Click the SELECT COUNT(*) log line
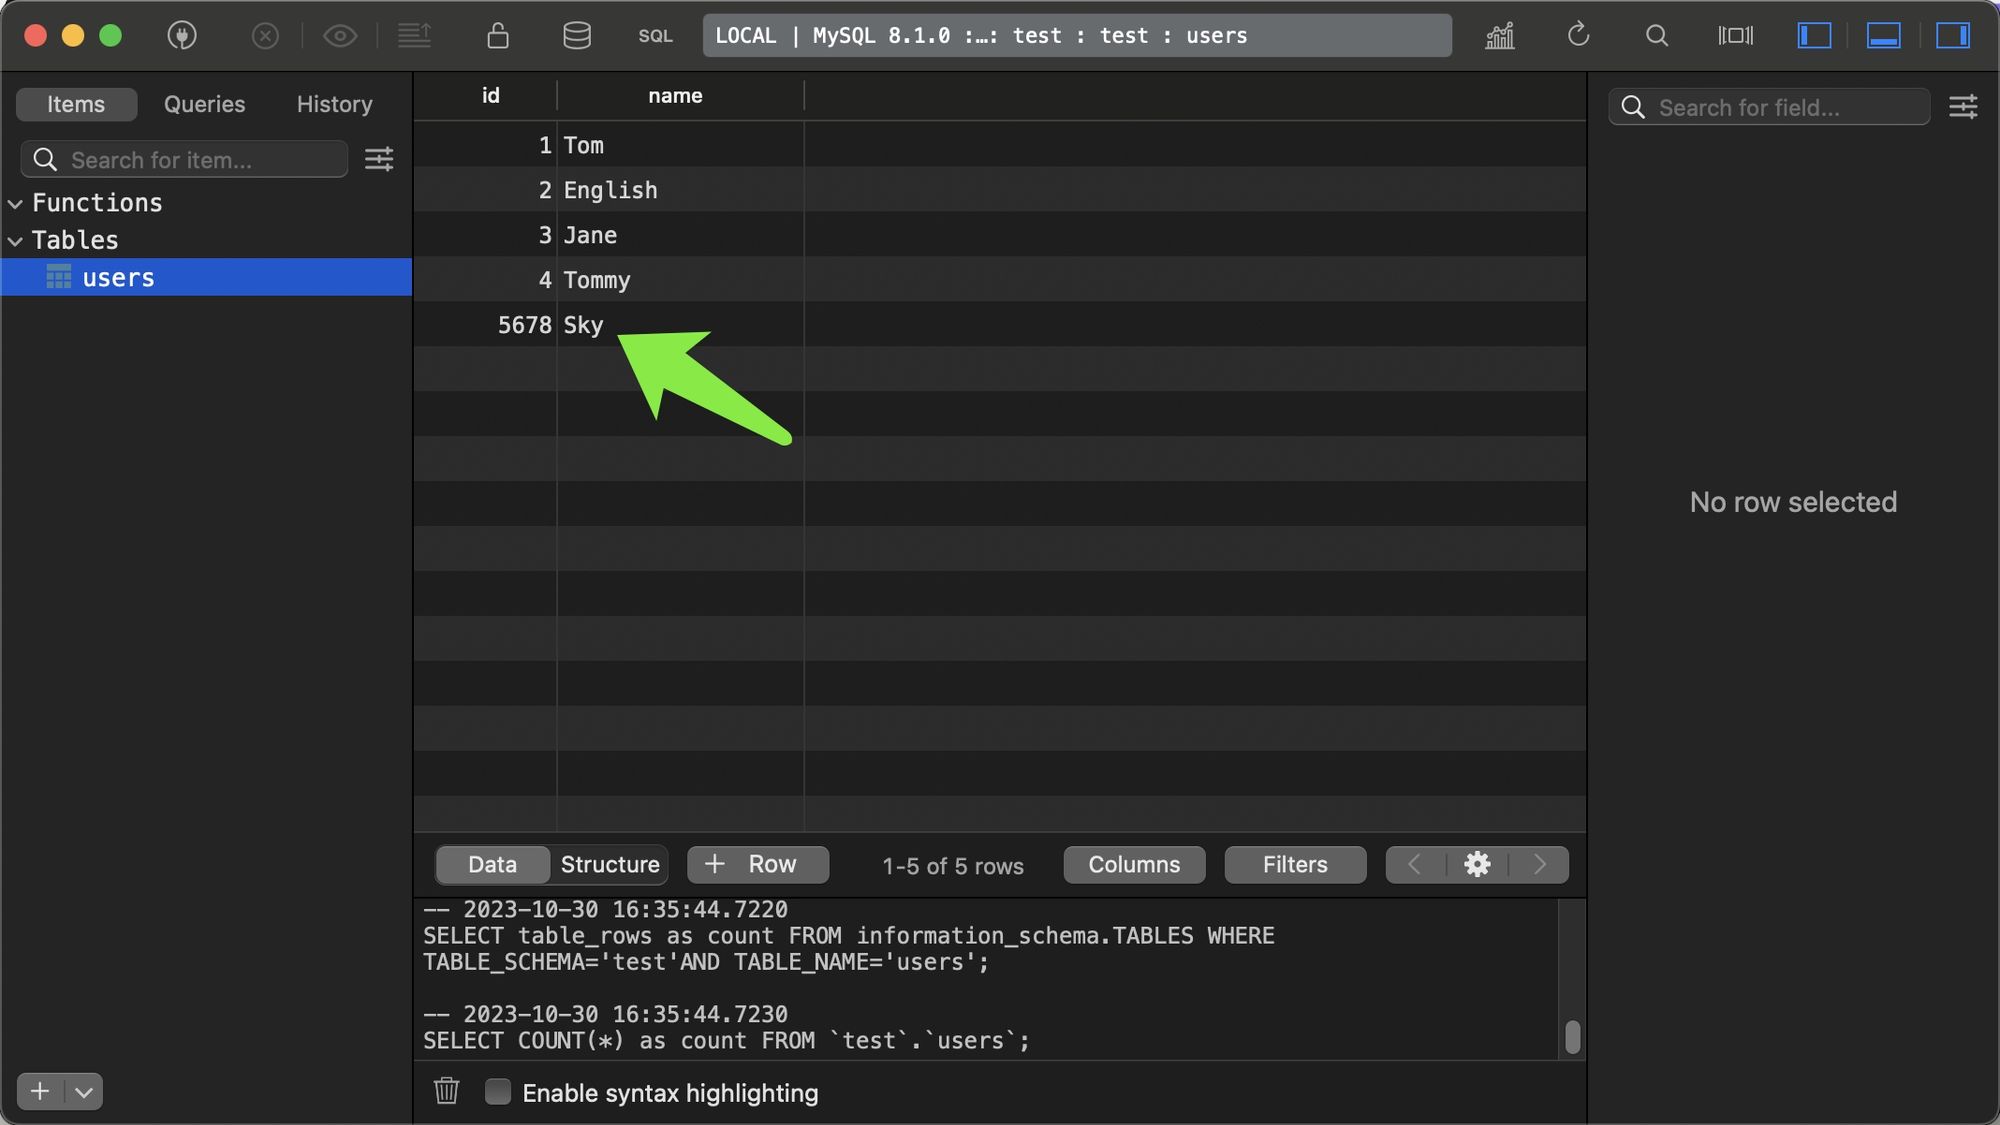 click(x=726, y=1041)
